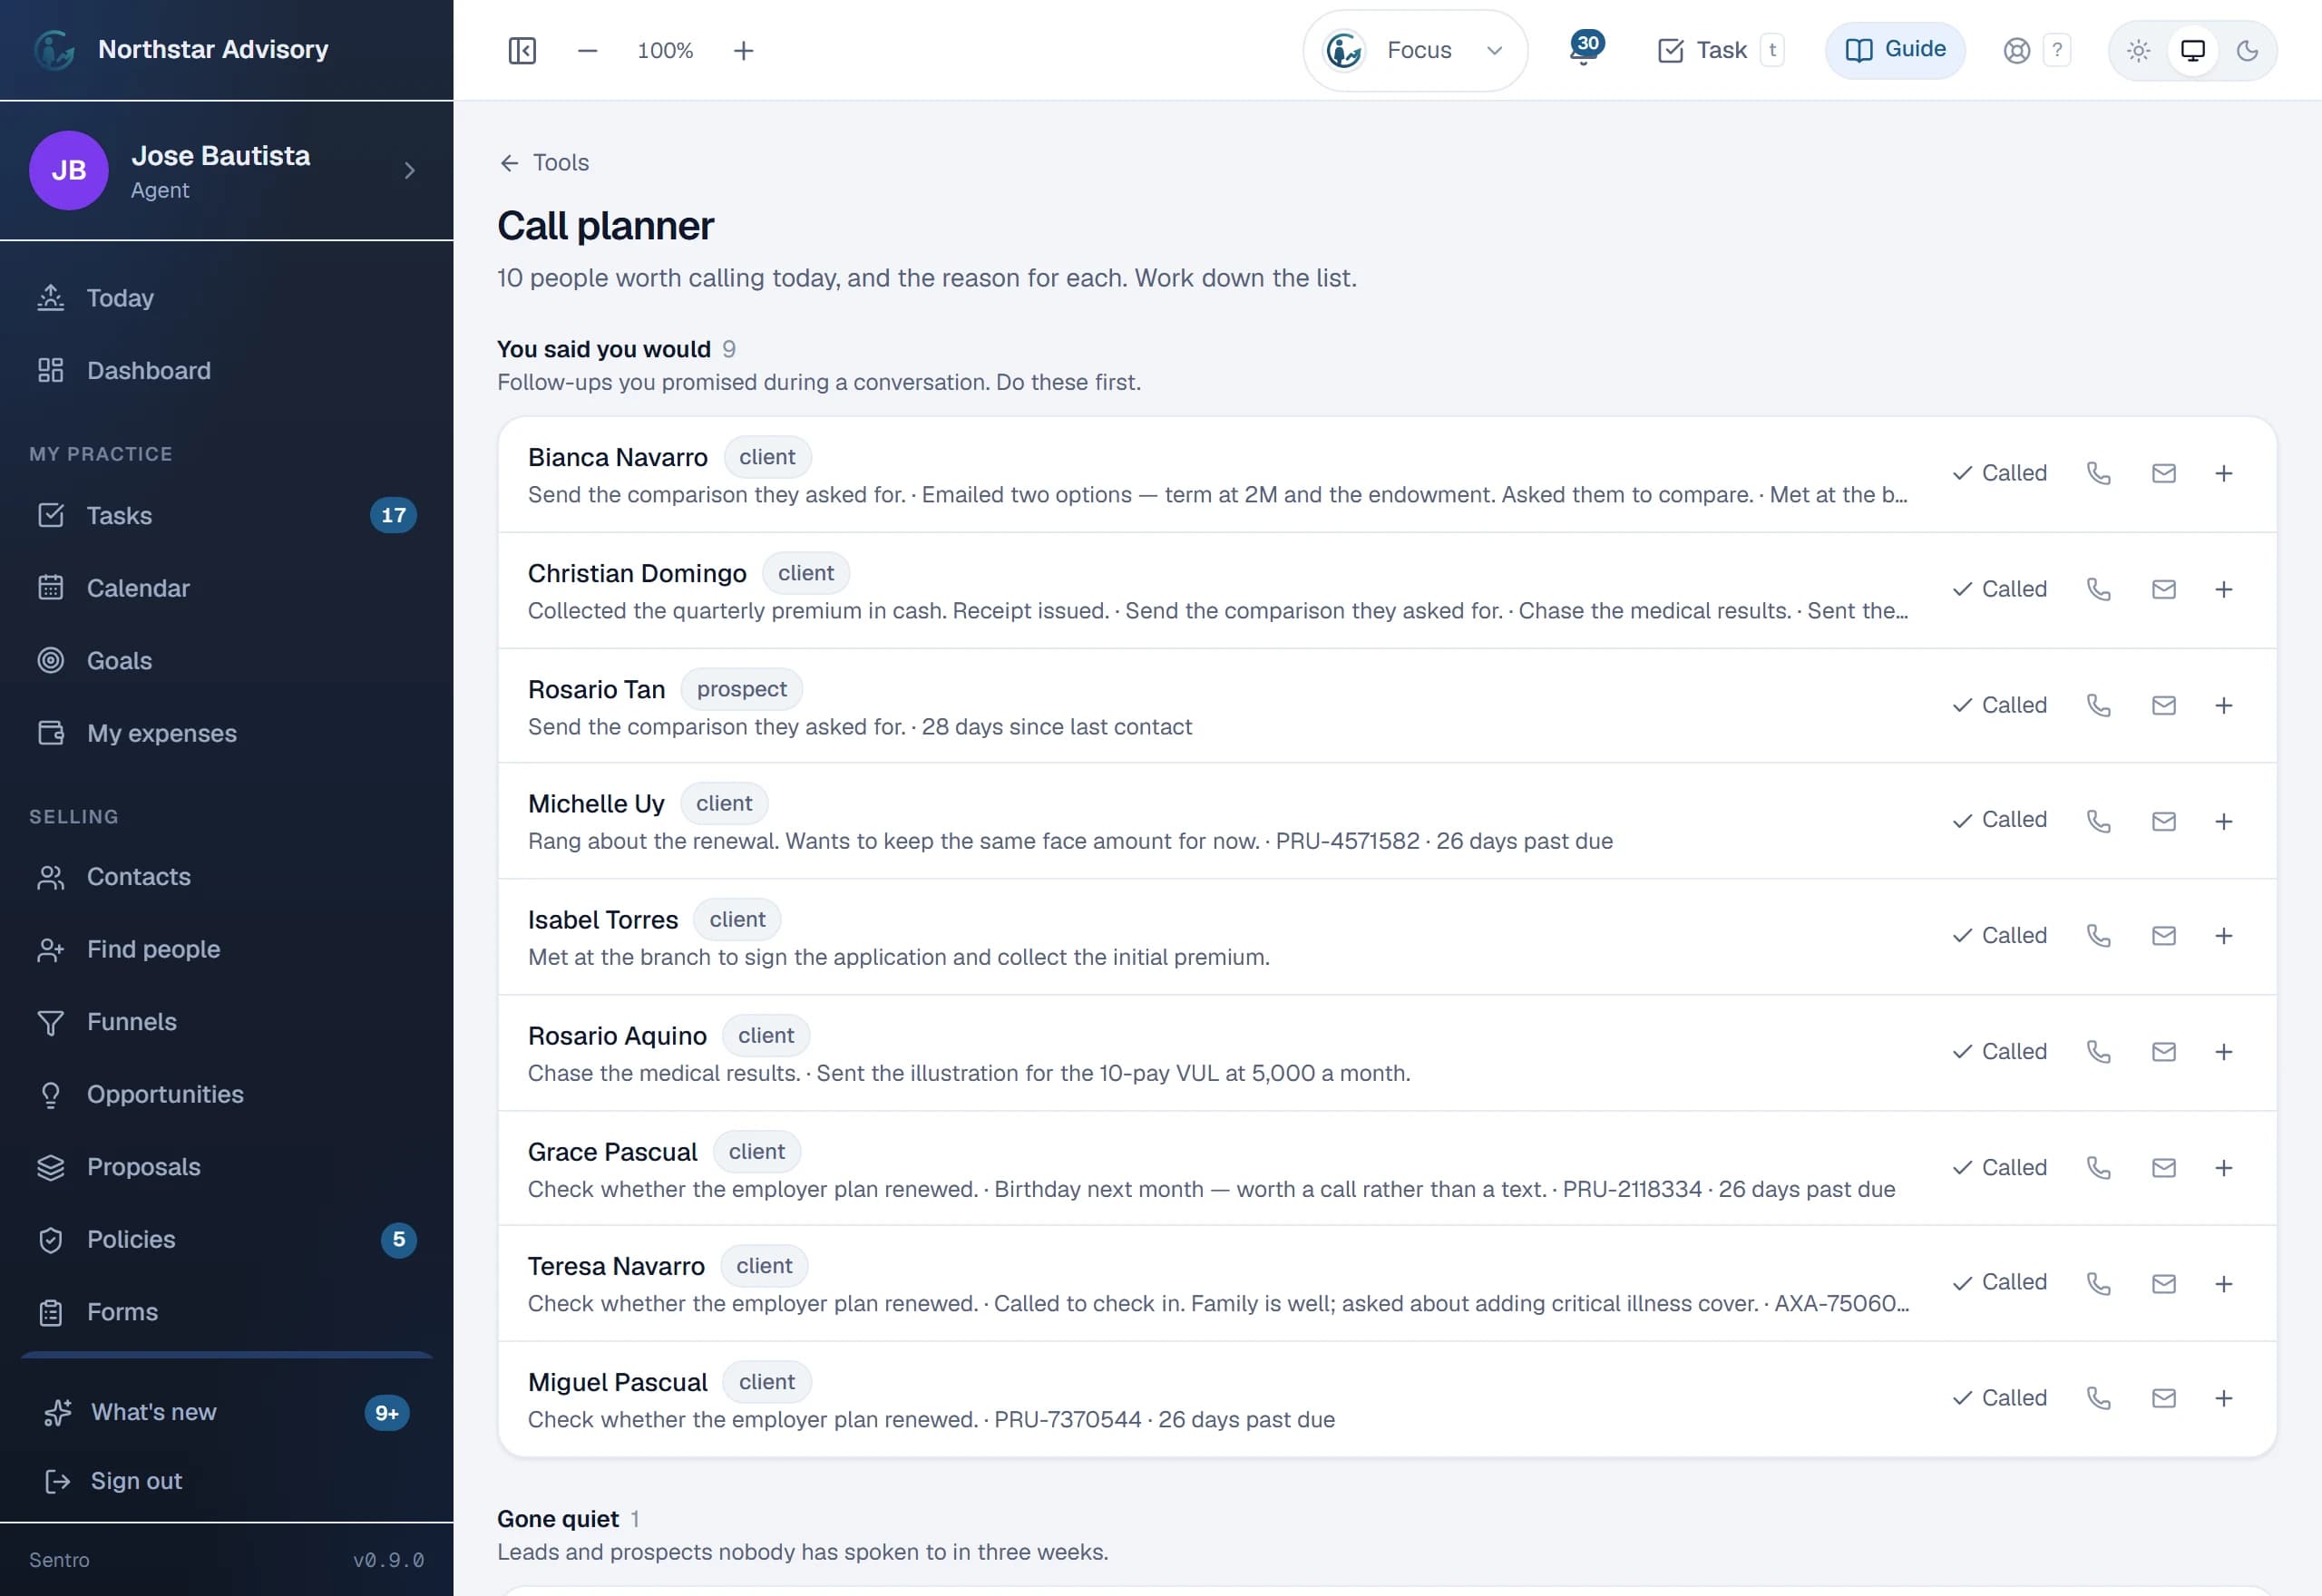
Task: Click Sign out
Action: click(226, 1481)
